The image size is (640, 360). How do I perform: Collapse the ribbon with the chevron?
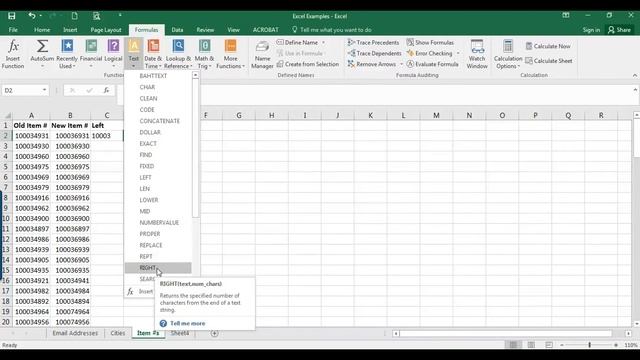click(x=635, y=76)
